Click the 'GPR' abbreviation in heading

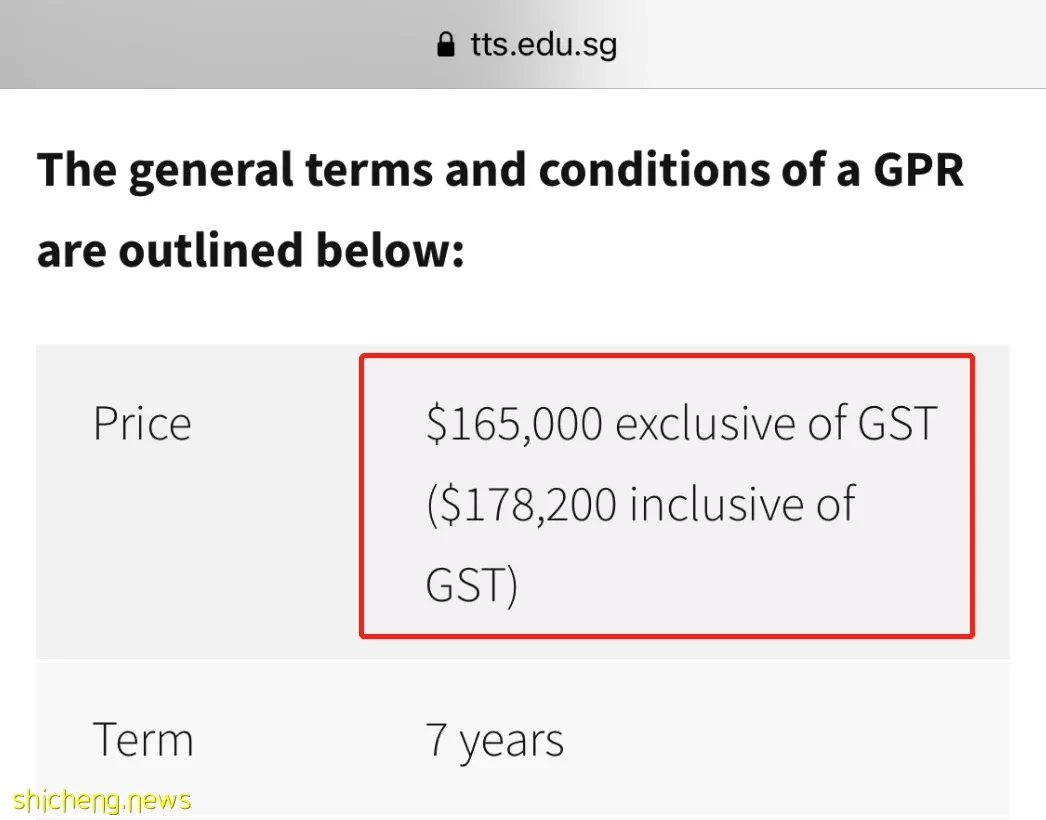pyautogui.click(x=919, y=169)
